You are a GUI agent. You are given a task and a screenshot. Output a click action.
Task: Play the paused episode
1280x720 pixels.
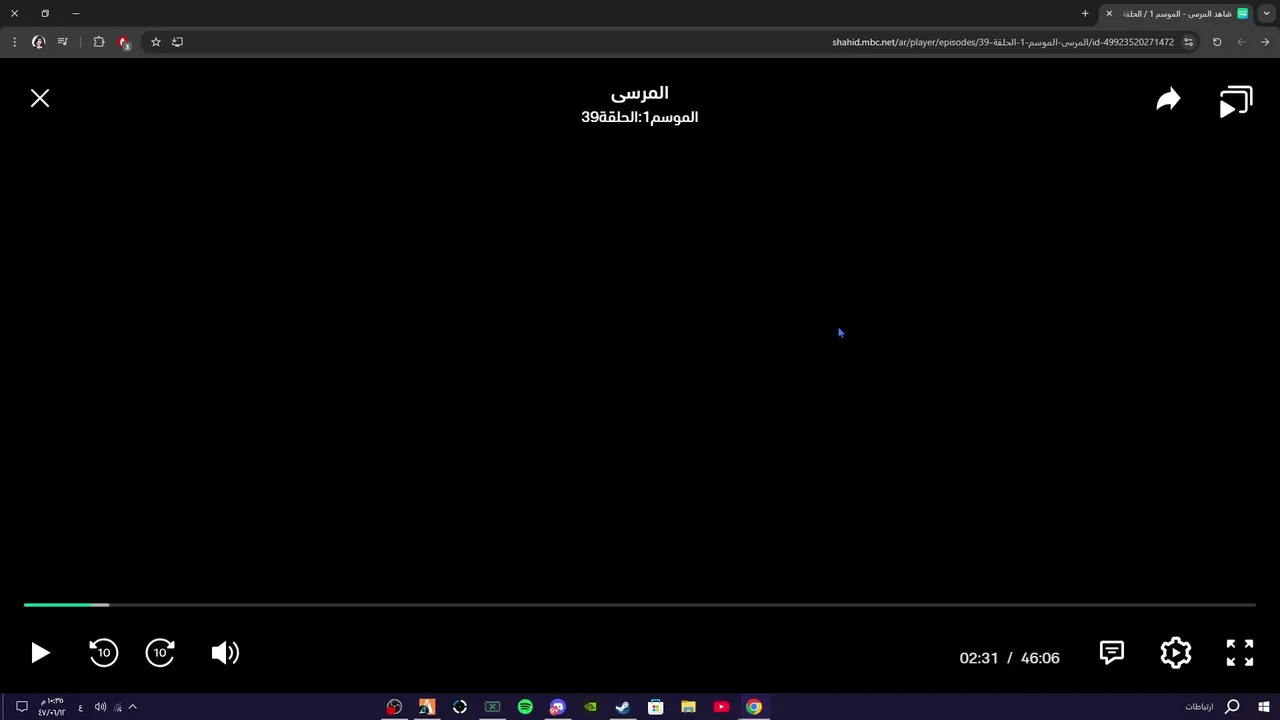pyautogui.click(x=40, y=653)
